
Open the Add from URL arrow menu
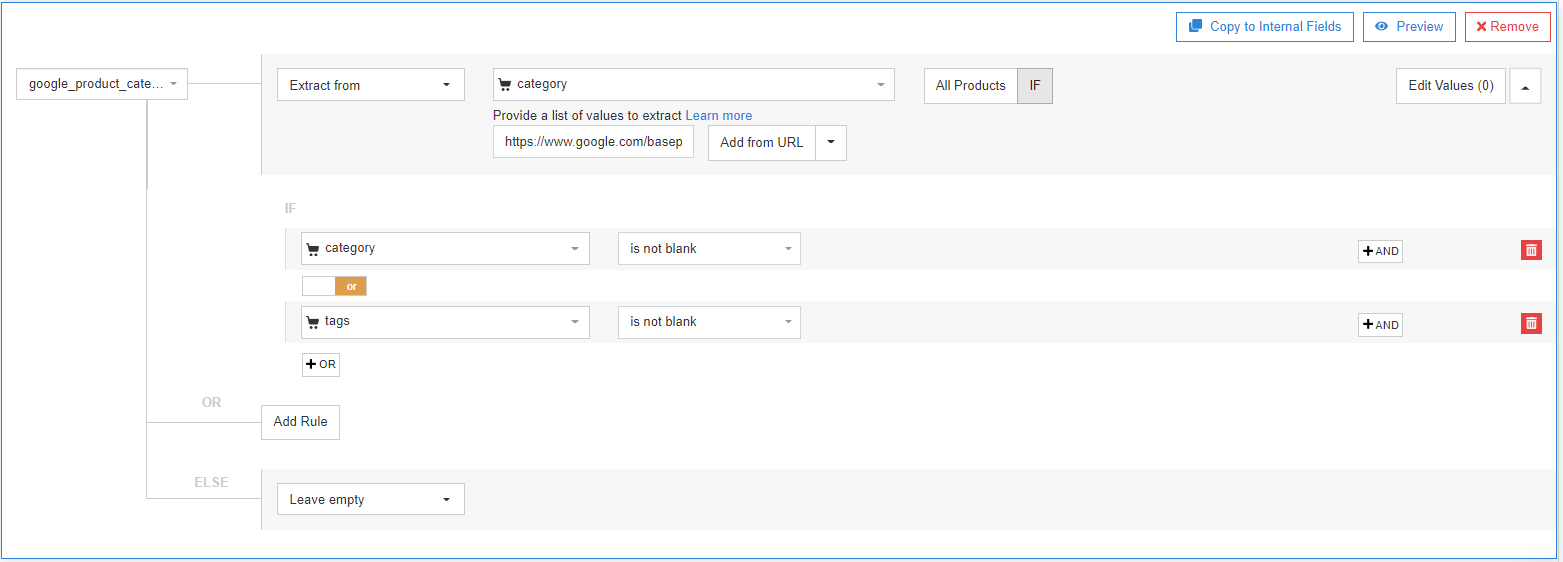pyautogui.click(x=831, y=142)
